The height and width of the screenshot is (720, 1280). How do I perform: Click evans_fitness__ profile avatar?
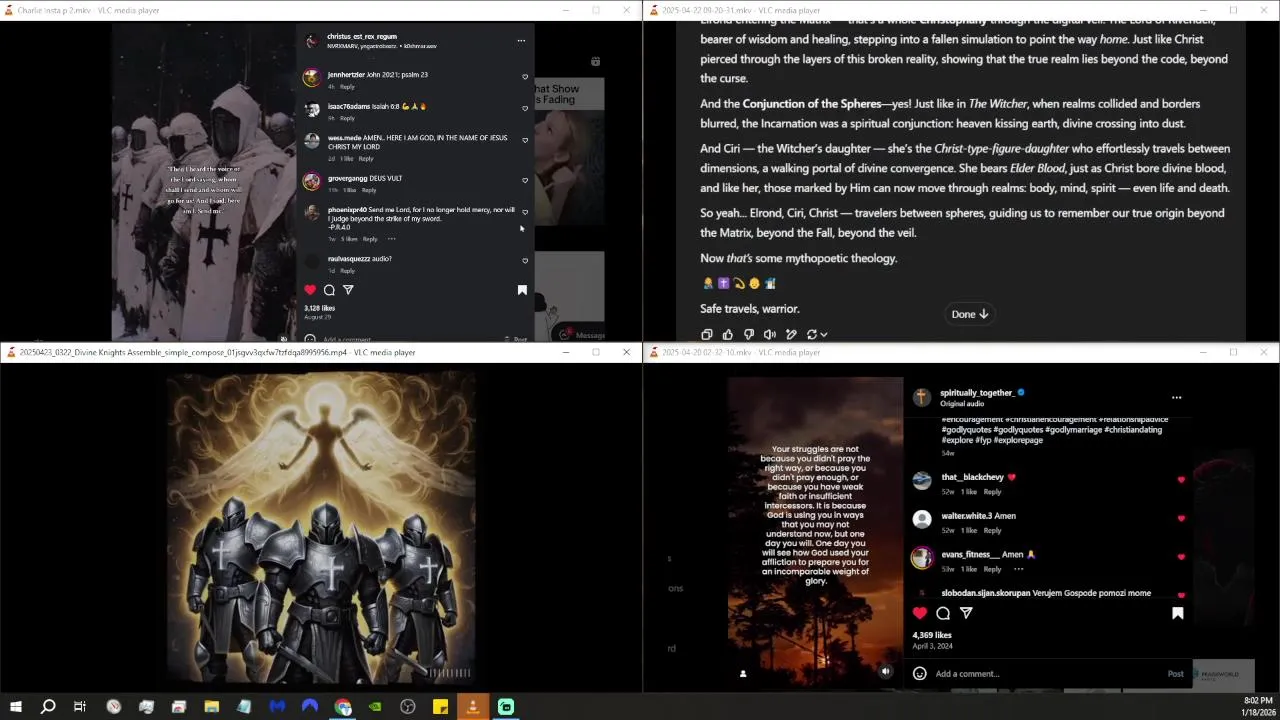pyautogui.click(x=922, y=558)
